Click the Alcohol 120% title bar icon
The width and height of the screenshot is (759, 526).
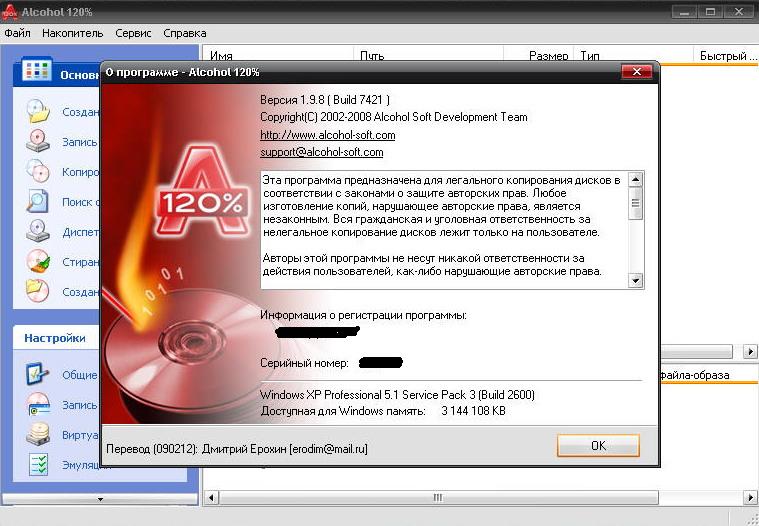[9, 12]
